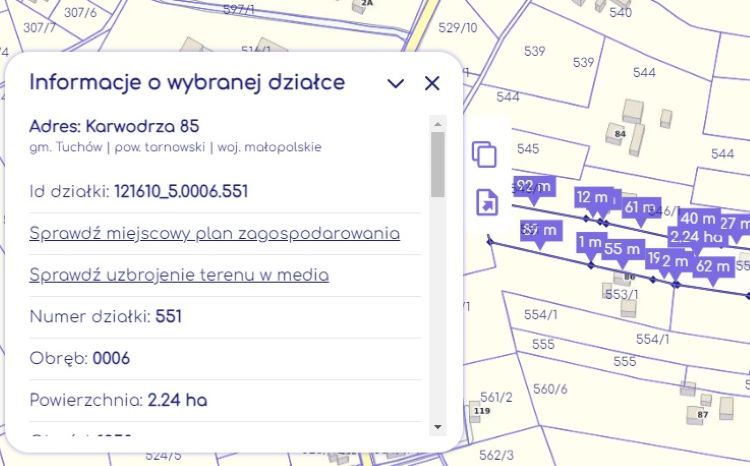Select parcel 545 on the map
This screenshot has height=466, width=750.
click(x=528, y=149)
